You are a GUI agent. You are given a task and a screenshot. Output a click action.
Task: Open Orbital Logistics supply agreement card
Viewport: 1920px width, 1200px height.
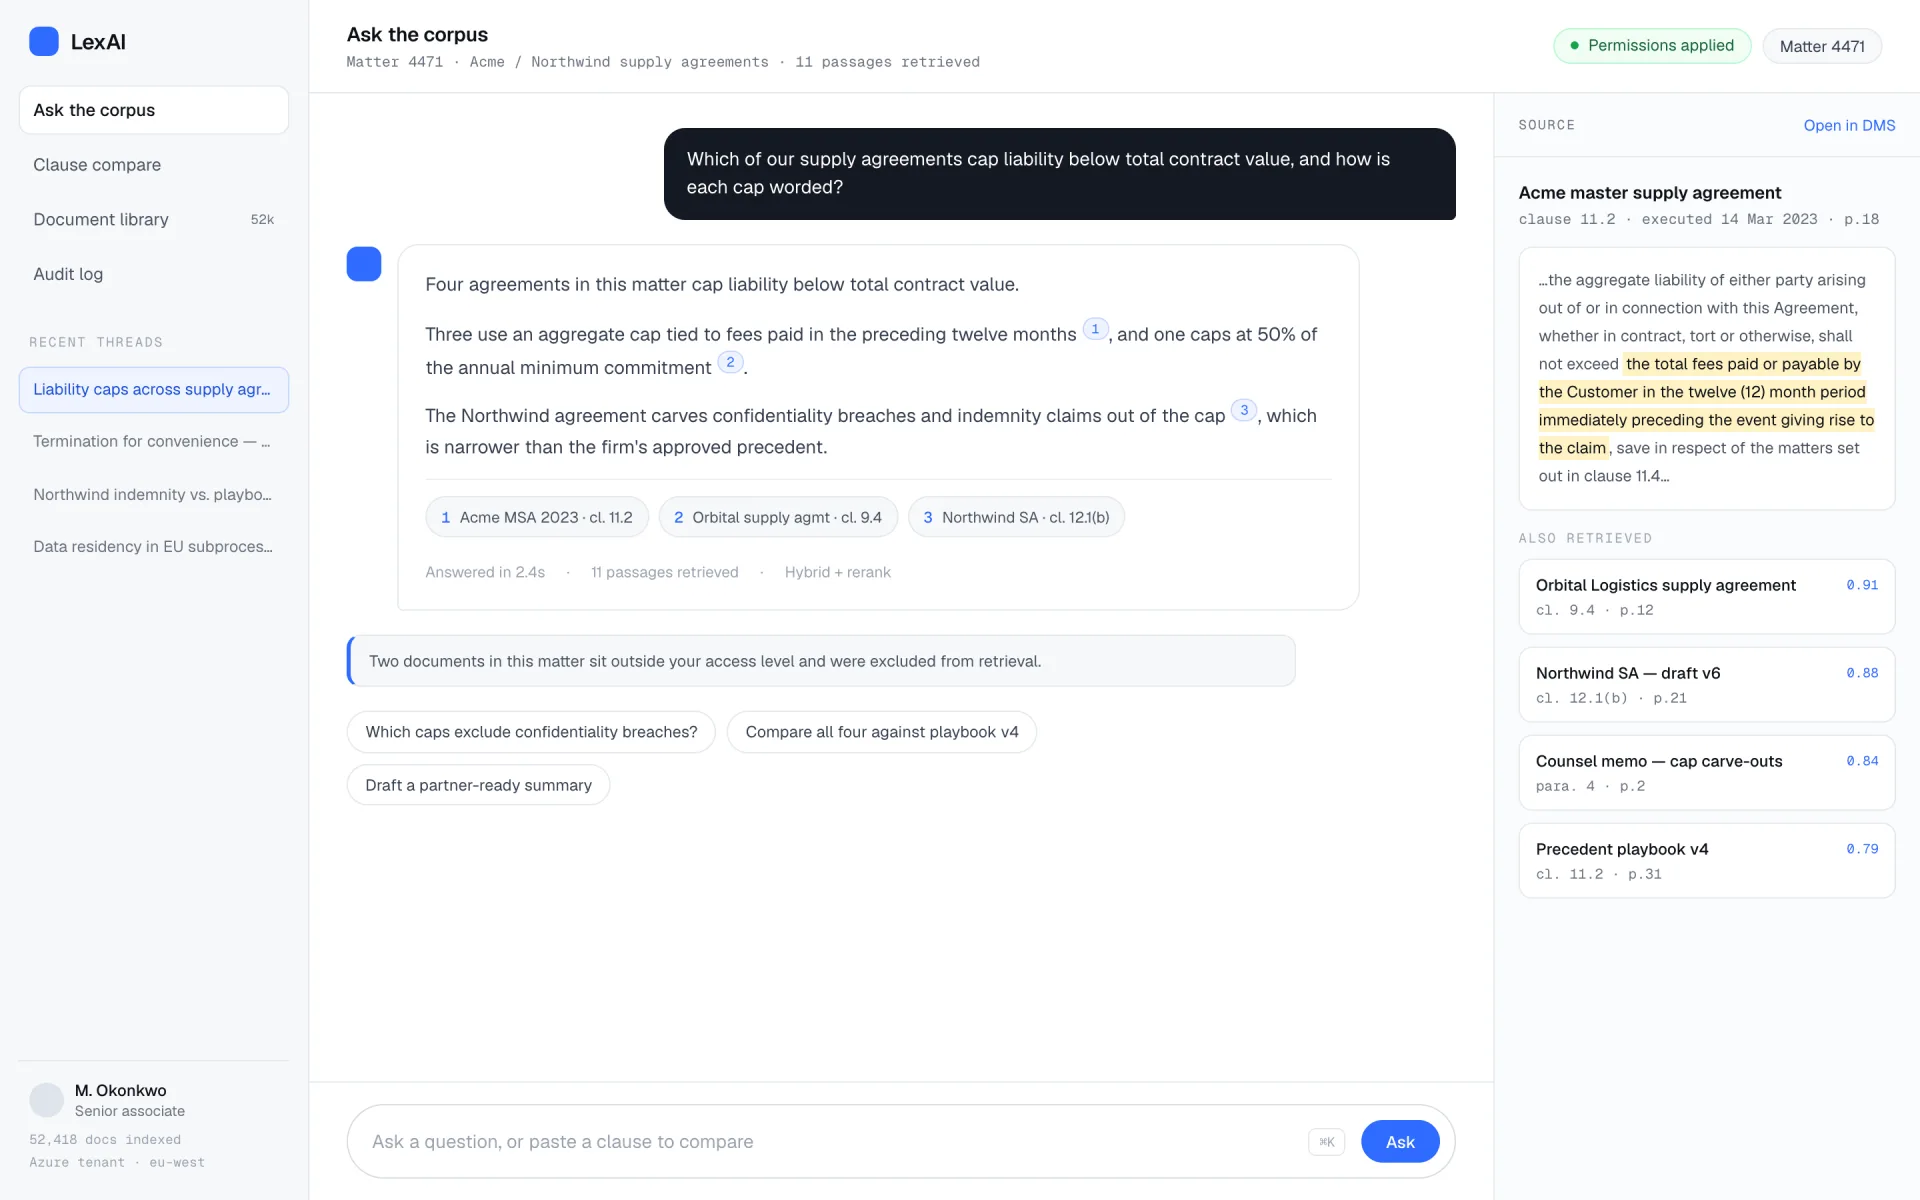point(1707,597)
